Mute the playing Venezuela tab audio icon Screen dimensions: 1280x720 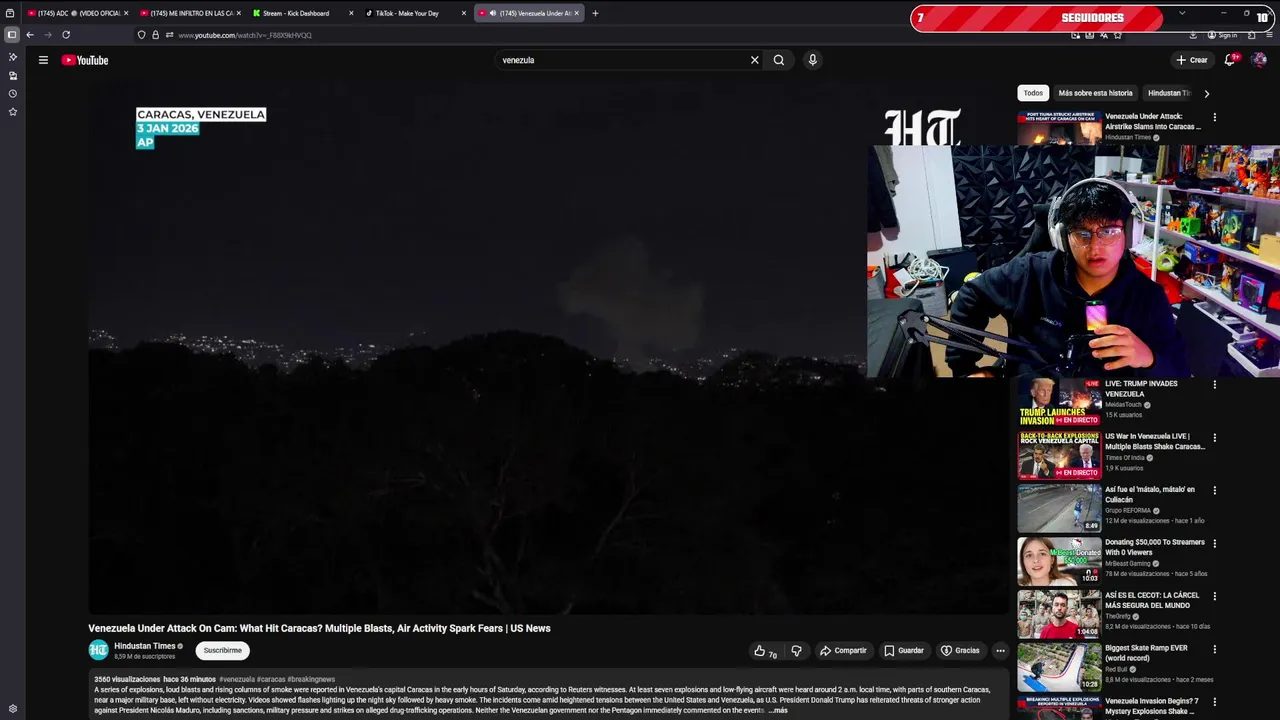pyautogui.click(x=493, y=13)
